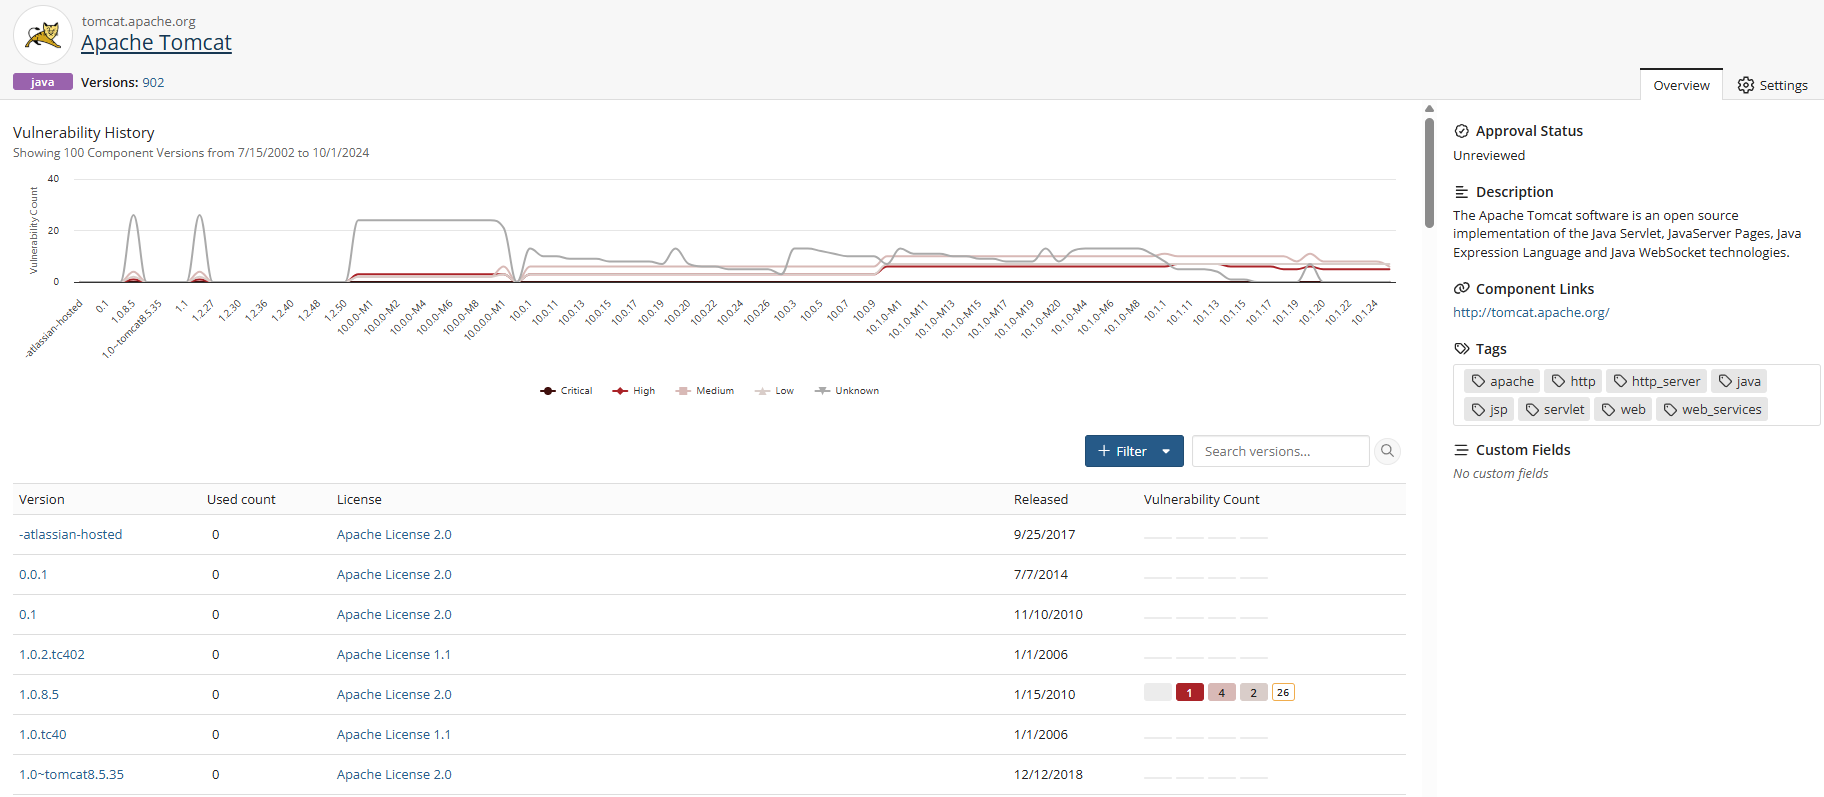Open Apache License 2.0 for version 0.1
1824x797 pixels.
pyautogui.click(x=394, y=614)
